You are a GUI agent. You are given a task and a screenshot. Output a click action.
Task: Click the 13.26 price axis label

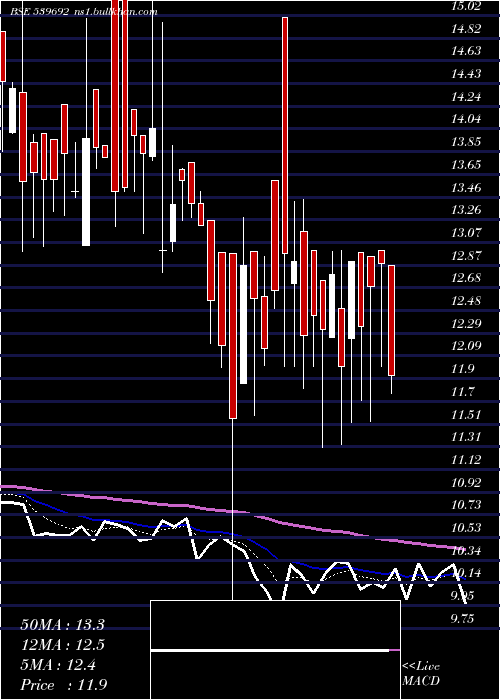tap(466, 210)
